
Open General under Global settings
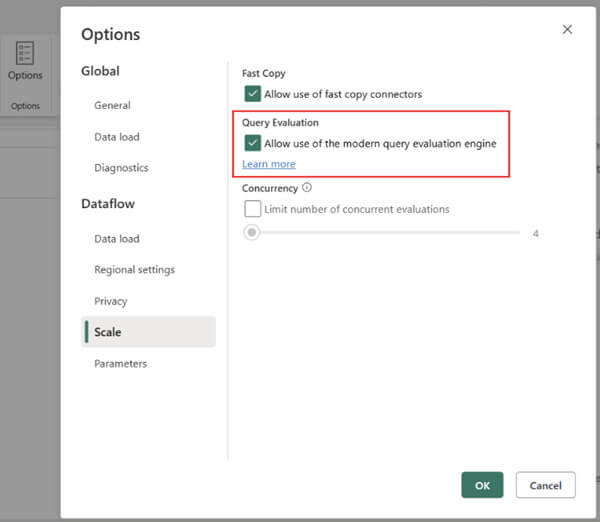click(x=112, y=105)
